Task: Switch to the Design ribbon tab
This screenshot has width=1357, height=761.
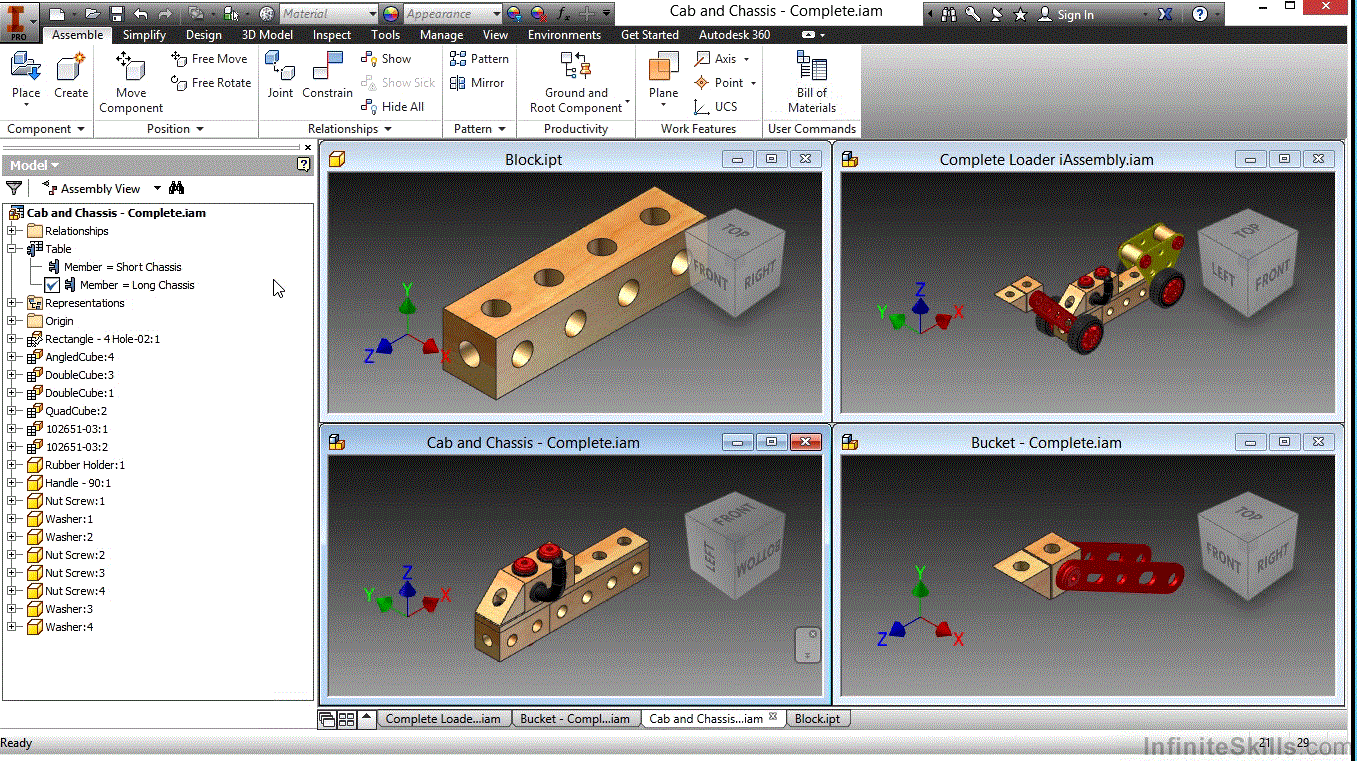Action: [x=204, y=35]
